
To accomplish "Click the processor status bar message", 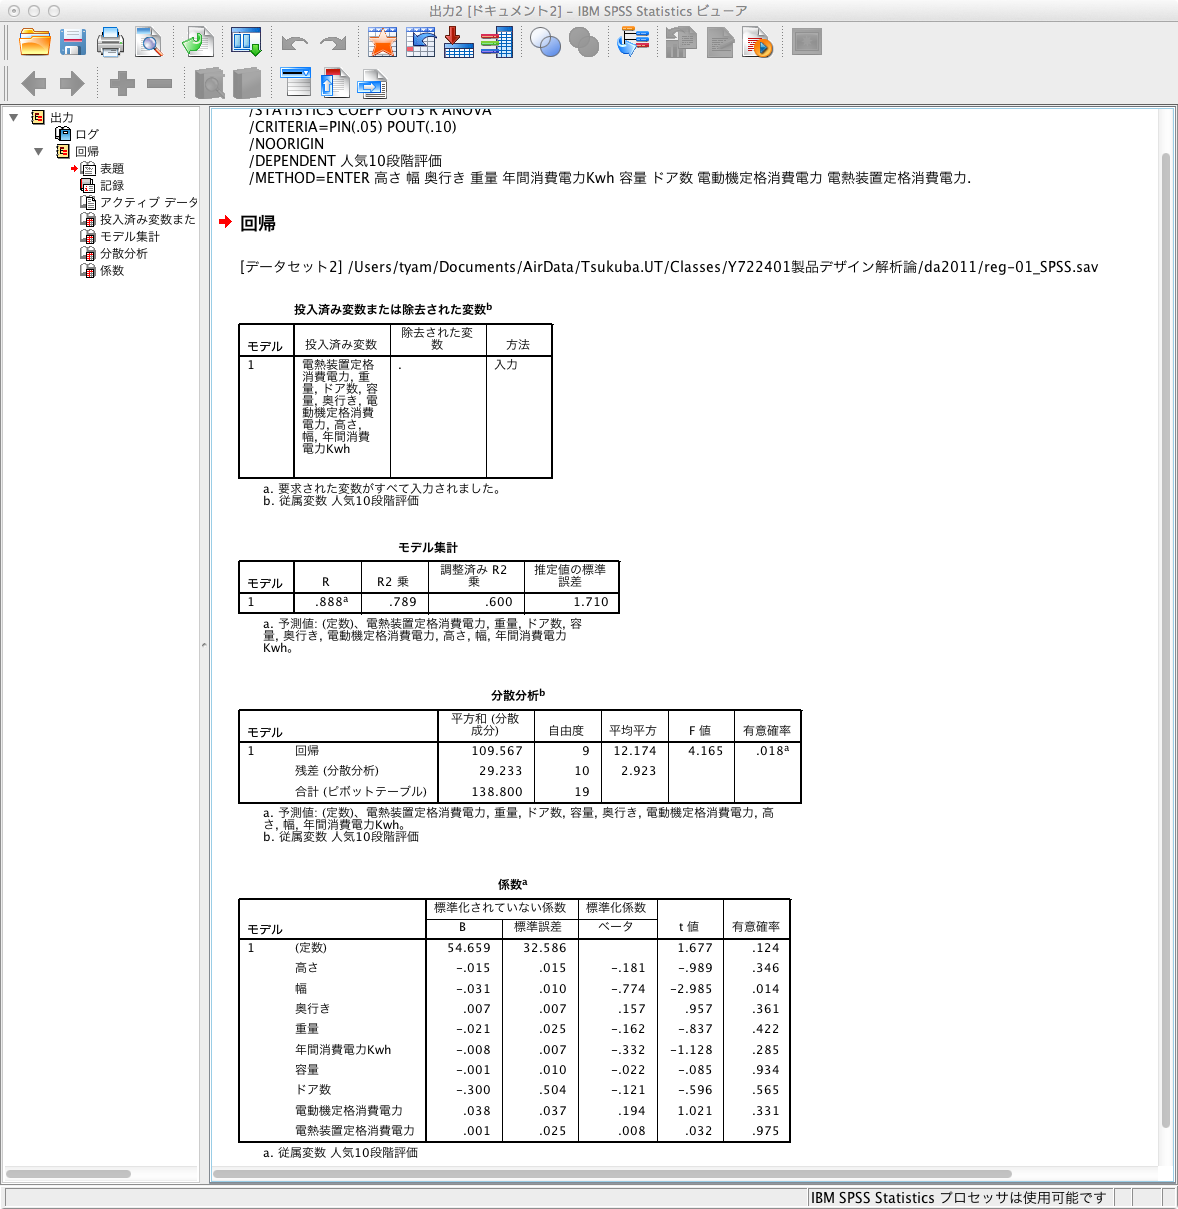I will coord(958,1197).
